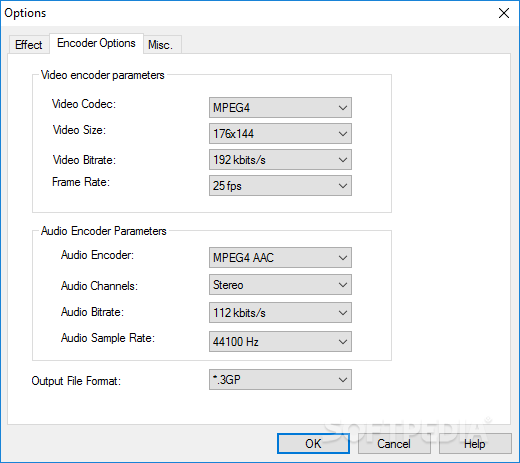This screenshot has width=520, height=463.
Task: Open Help for the Options dialog
Action: pos(475,444)
